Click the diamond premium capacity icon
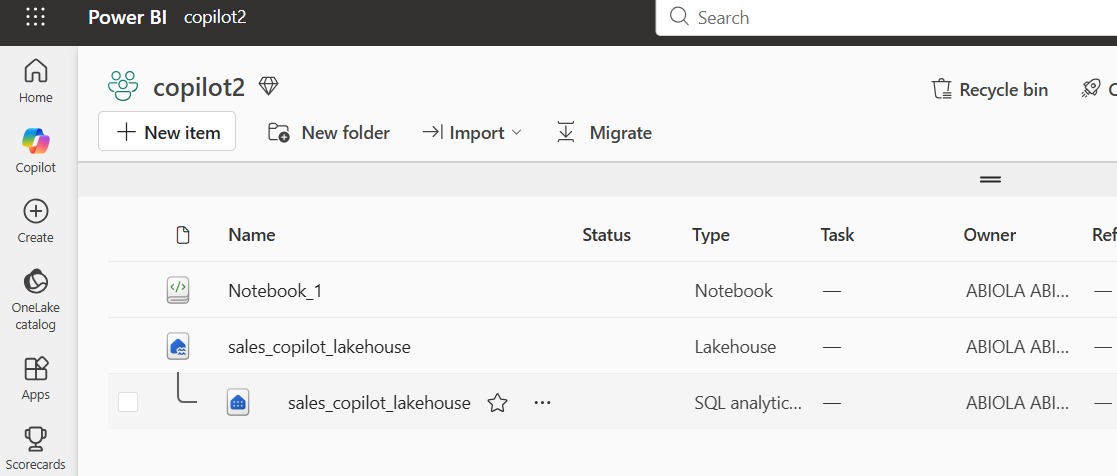 (269, 87)
